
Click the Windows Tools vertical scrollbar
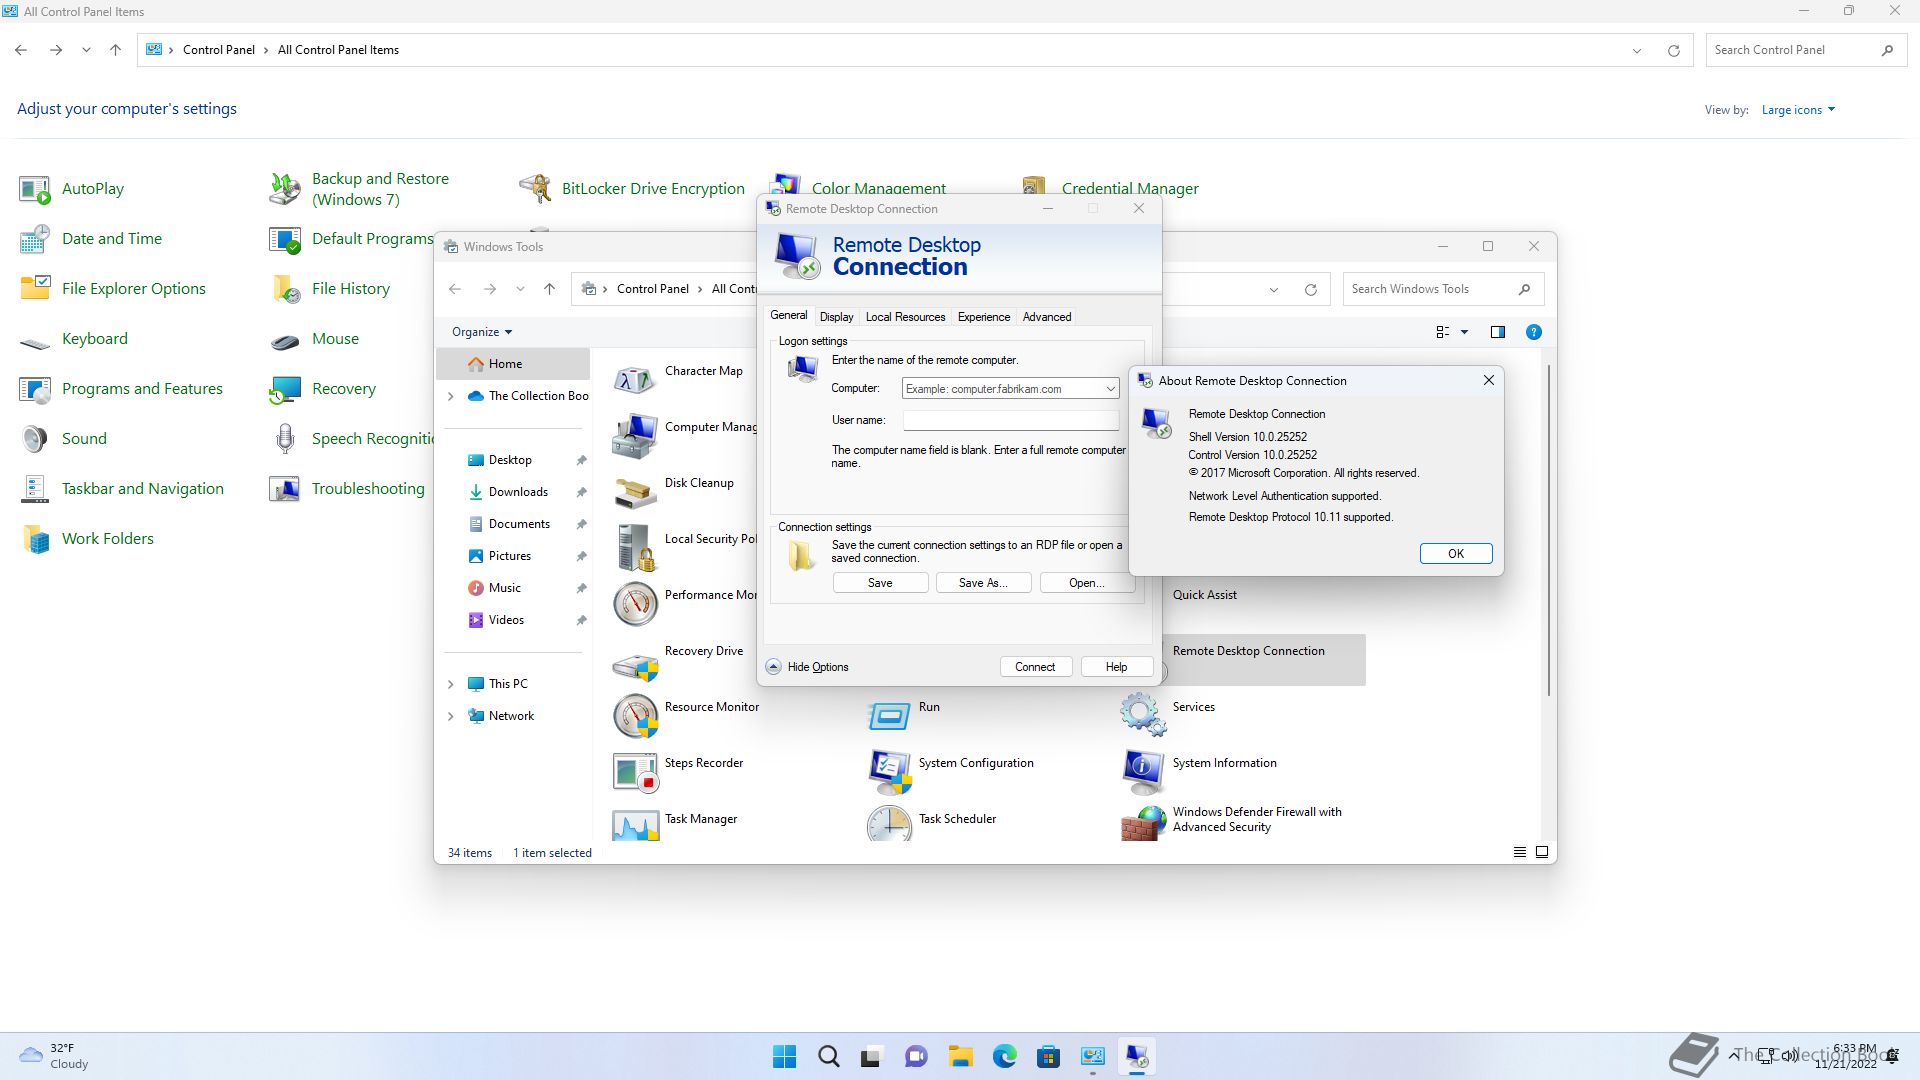(x=1549, y=530)
